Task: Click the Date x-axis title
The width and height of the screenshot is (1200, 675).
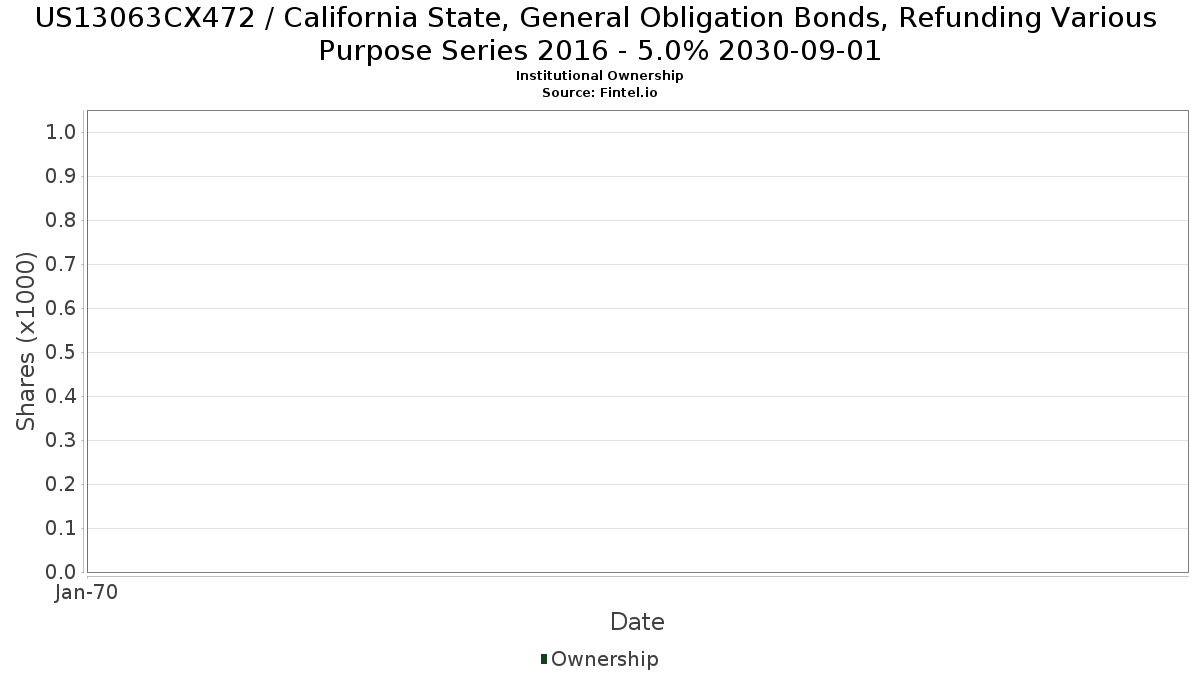Action: (x=637, y=622)
